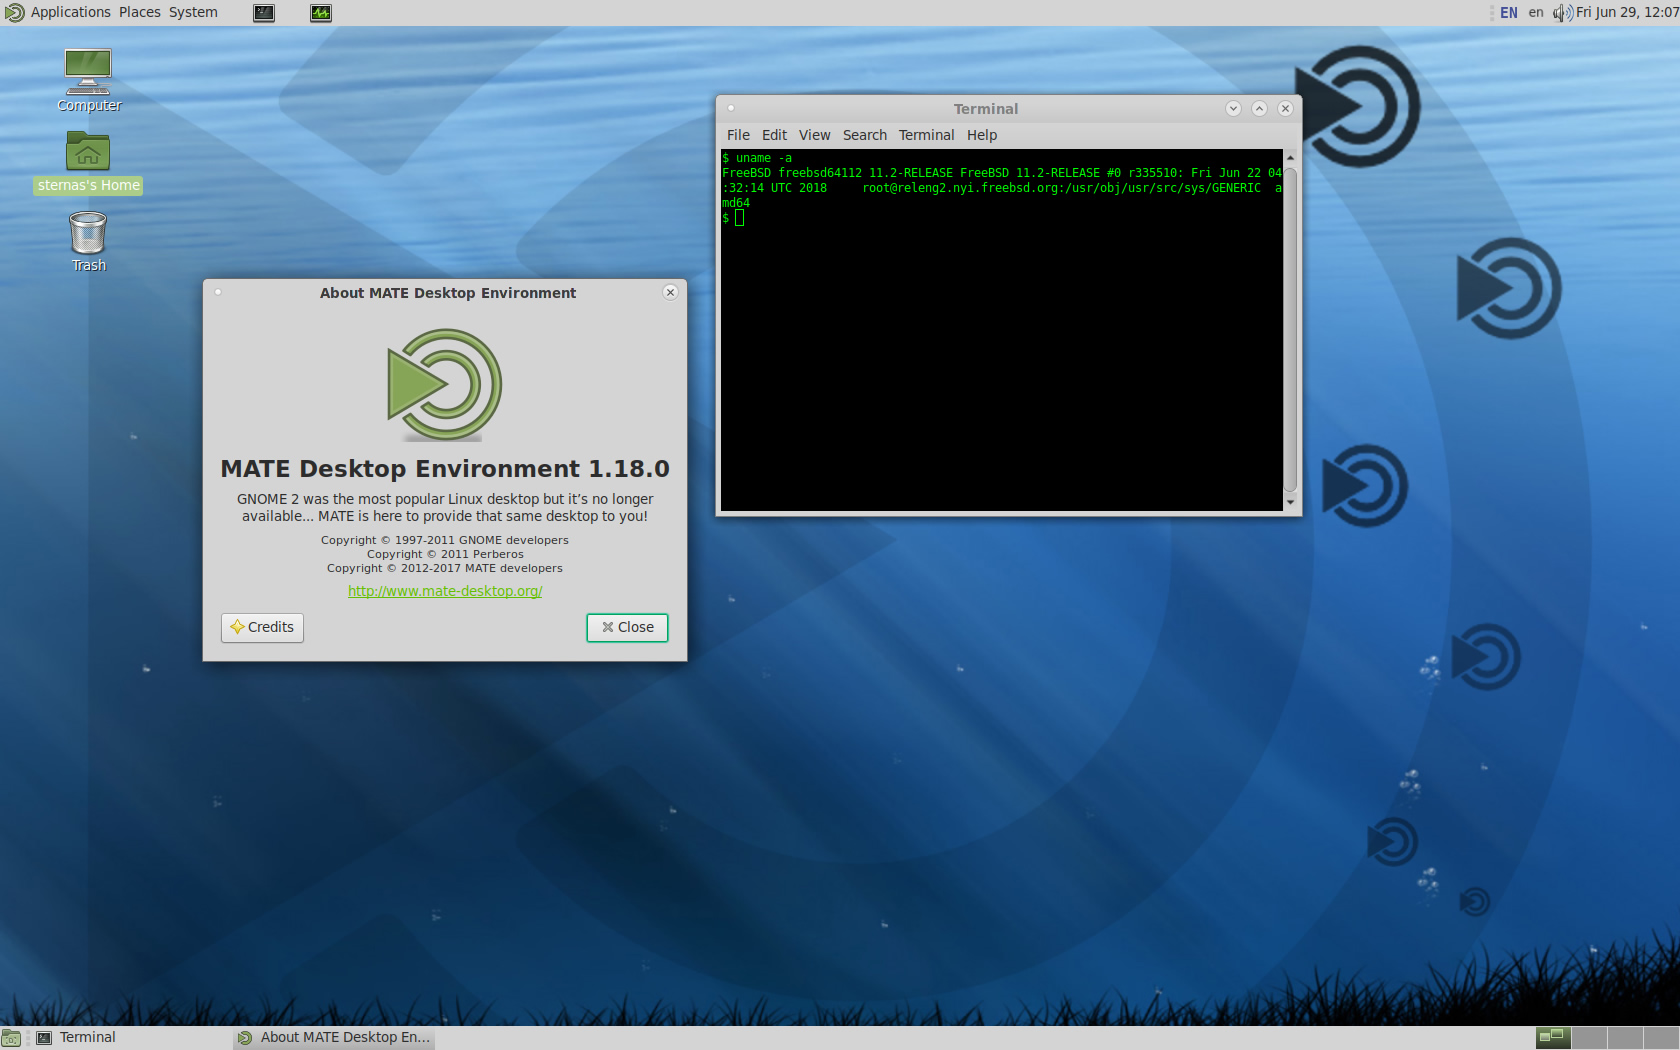Click 'MATE Desktop Environment 1.18.0' heading

point(445,469)
